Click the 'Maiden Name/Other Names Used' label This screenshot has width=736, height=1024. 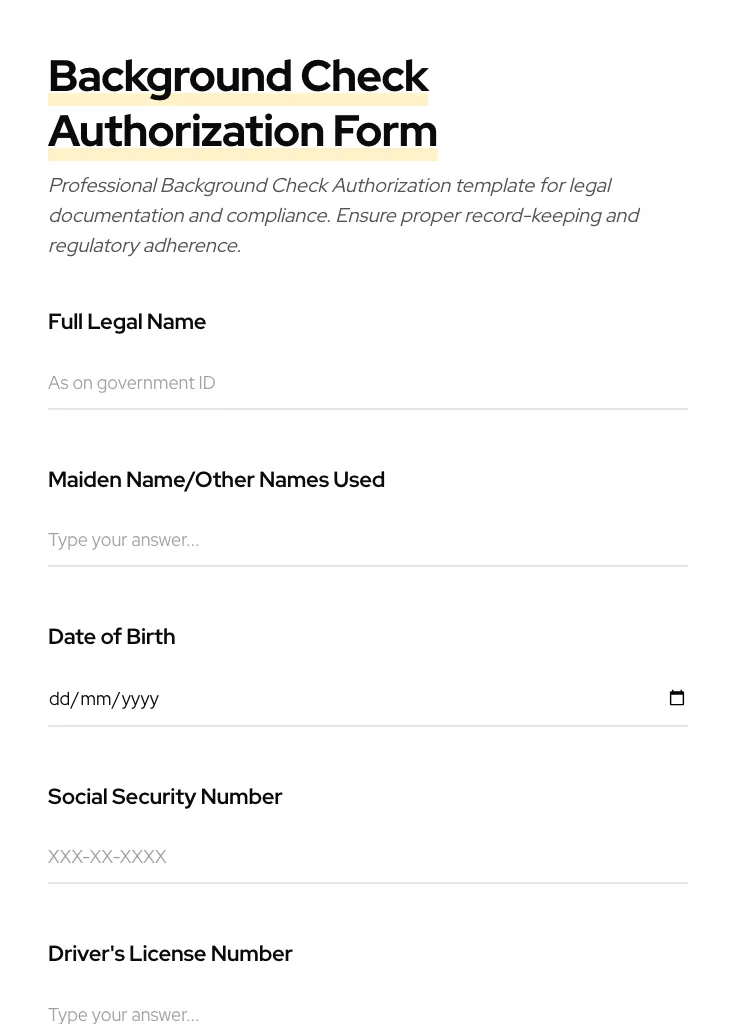pyautogui.click(x=216, y=480)
